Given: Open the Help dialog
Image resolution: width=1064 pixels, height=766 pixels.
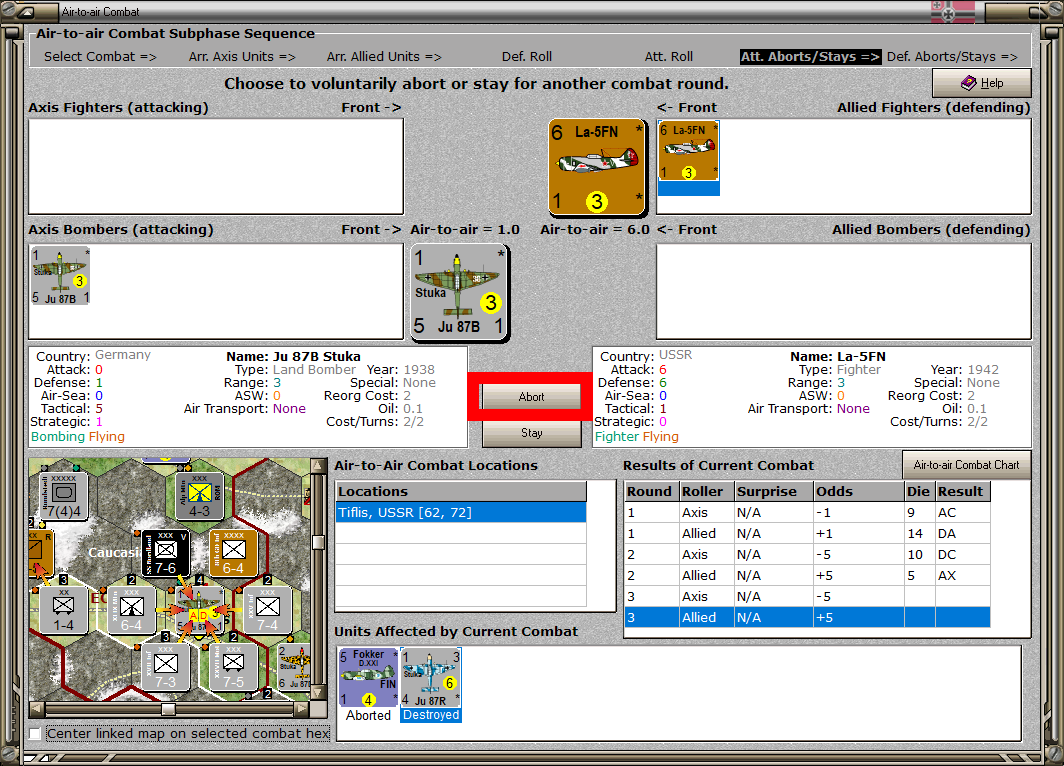Looking at the screenshot, I should coord(982,83).
